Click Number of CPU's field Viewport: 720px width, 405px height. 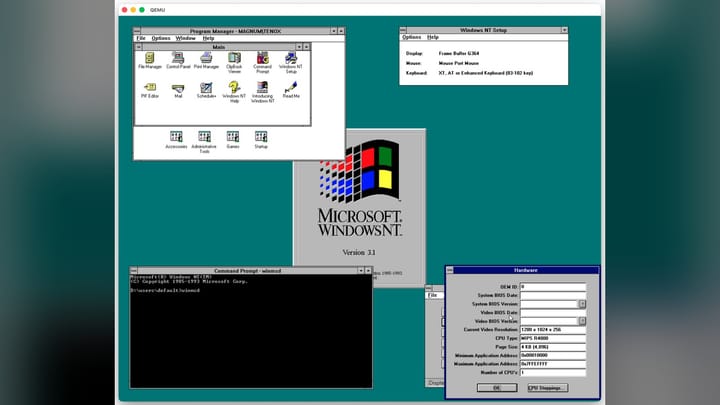pos(553,372)
